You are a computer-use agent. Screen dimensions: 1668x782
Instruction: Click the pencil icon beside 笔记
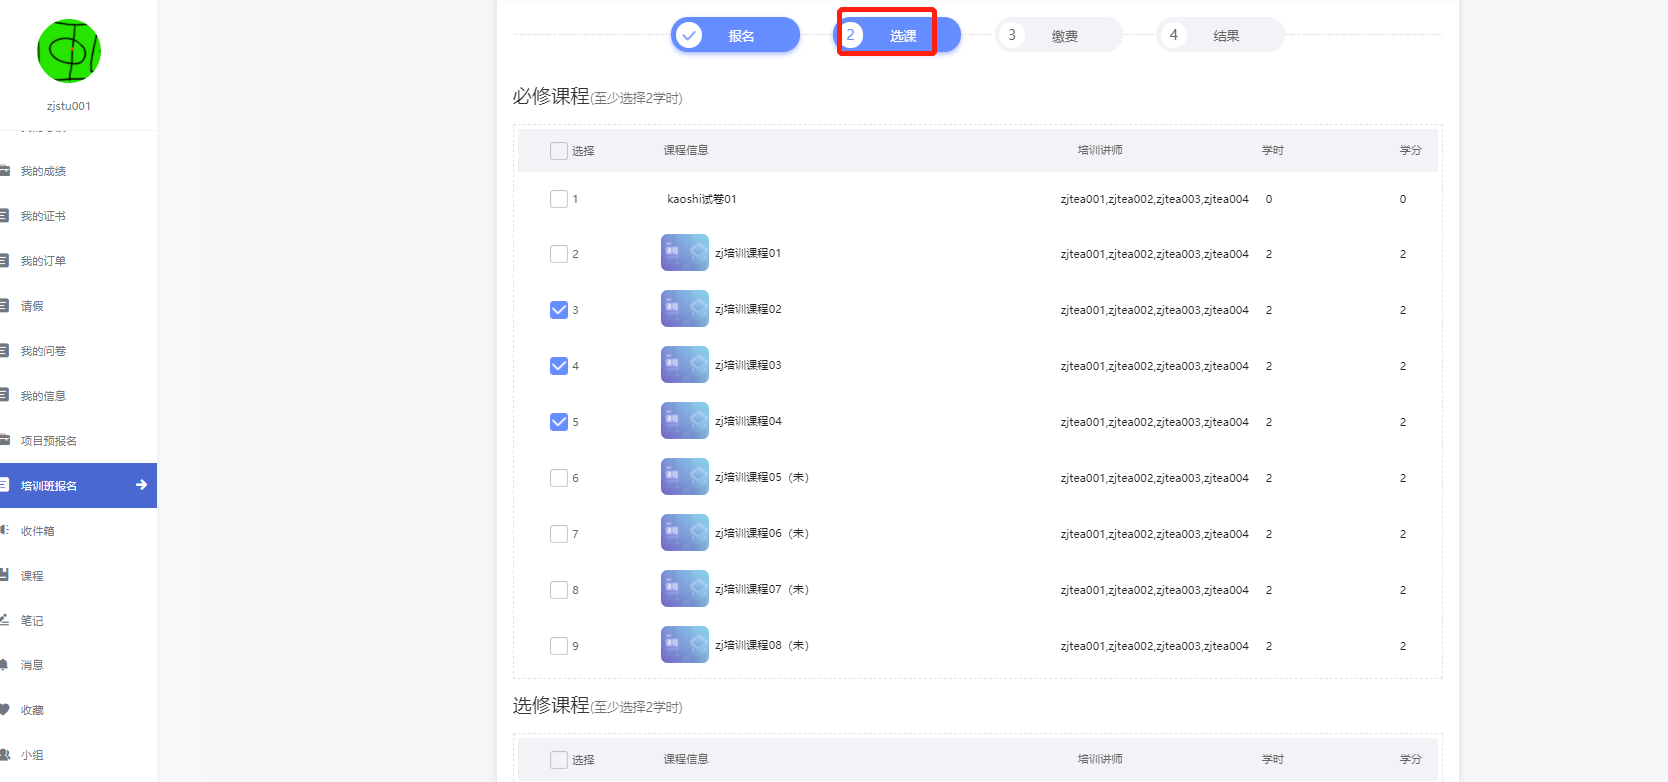click(x=4, y=620)
